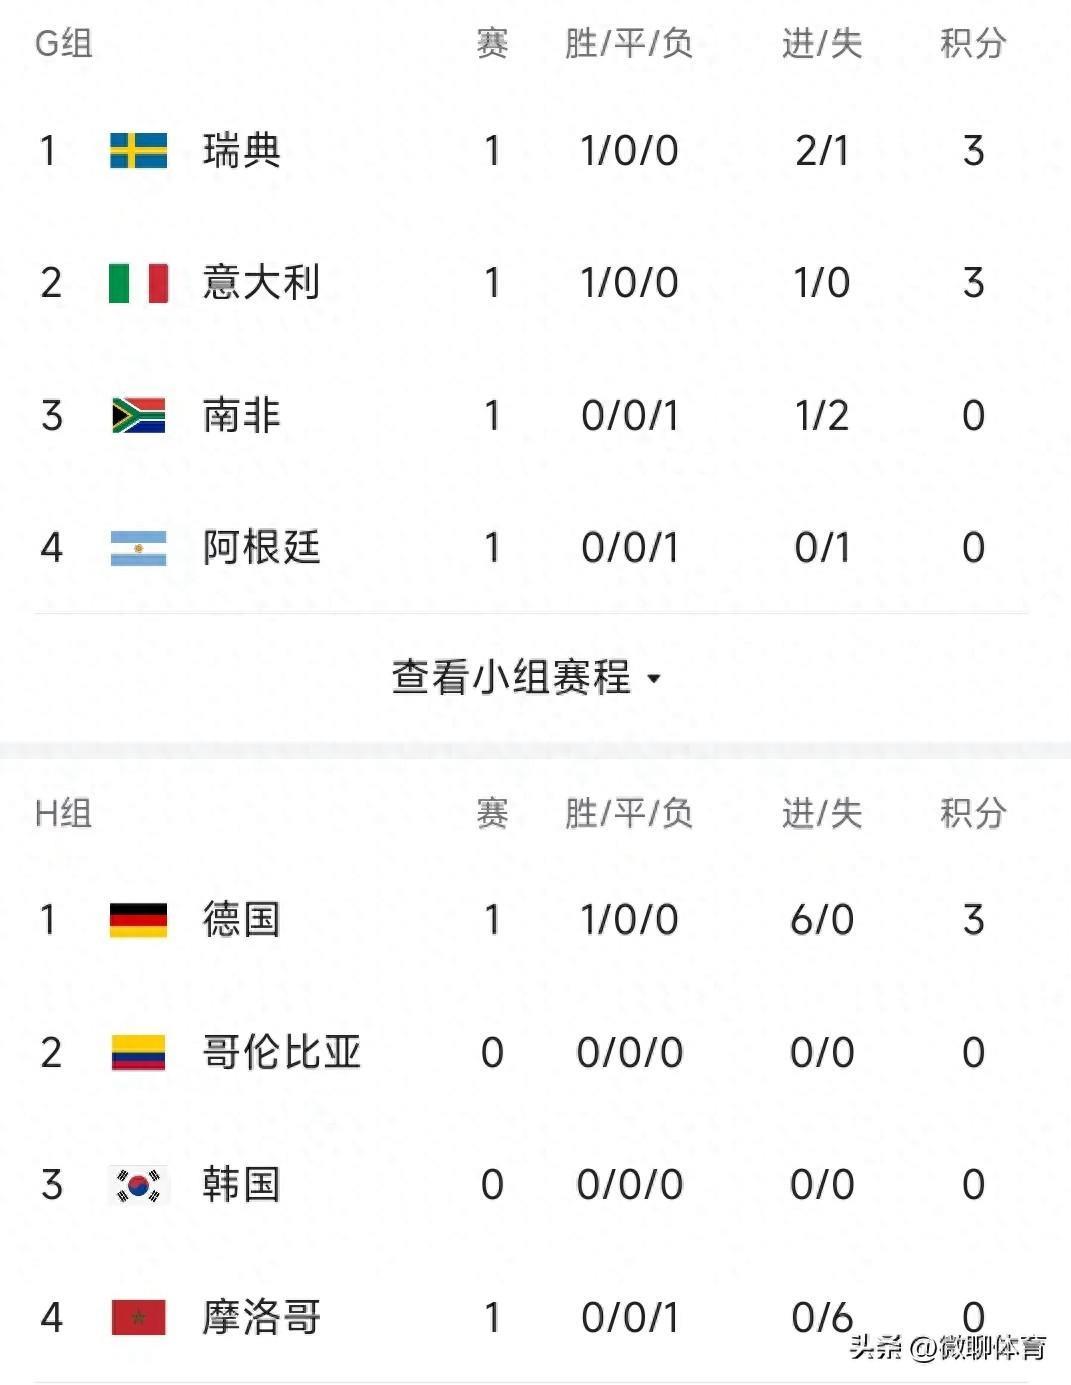Click the Italy flag icon
1071x1385 pixels.
click(138, 283)
